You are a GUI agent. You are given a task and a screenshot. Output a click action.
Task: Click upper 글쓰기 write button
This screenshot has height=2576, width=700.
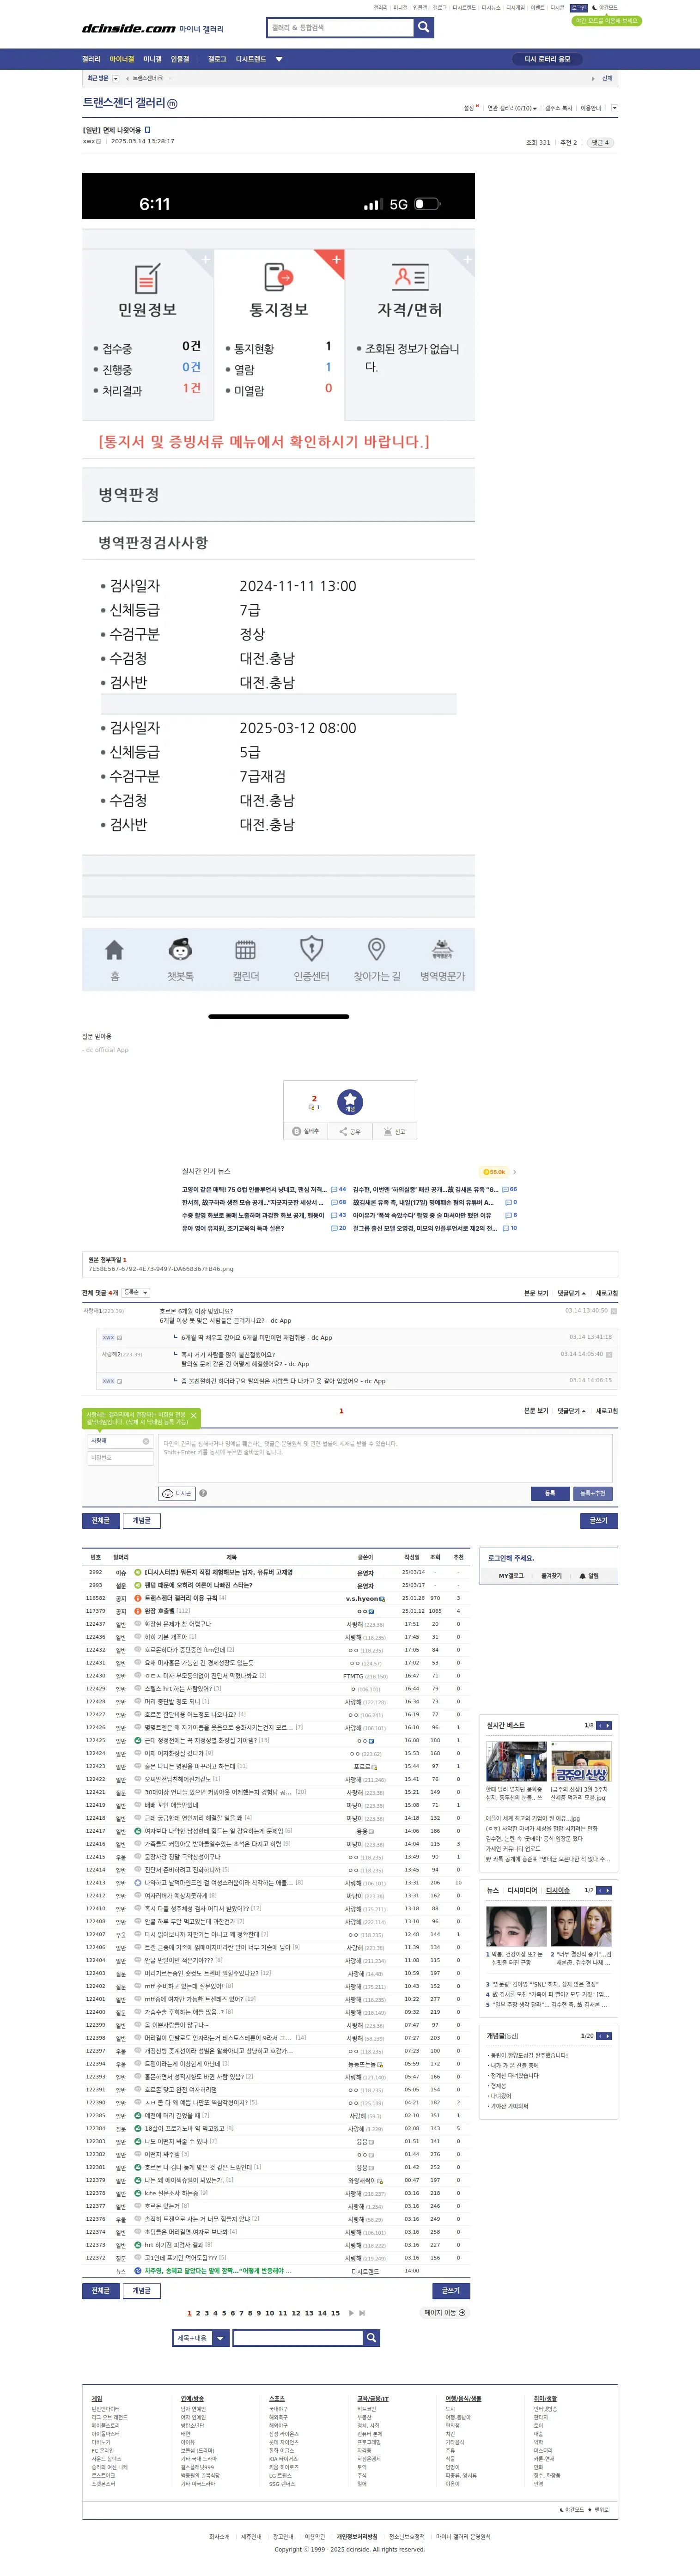point(599,1520)
